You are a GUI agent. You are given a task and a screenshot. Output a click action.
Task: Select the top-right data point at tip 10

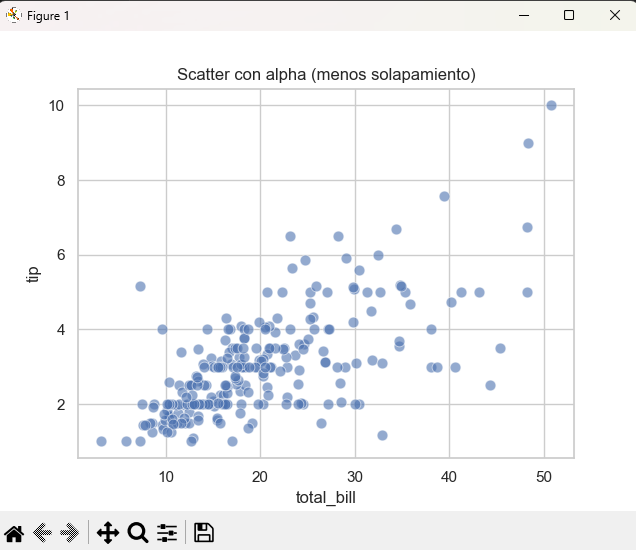pyautogui.click(x=551, y=105)
